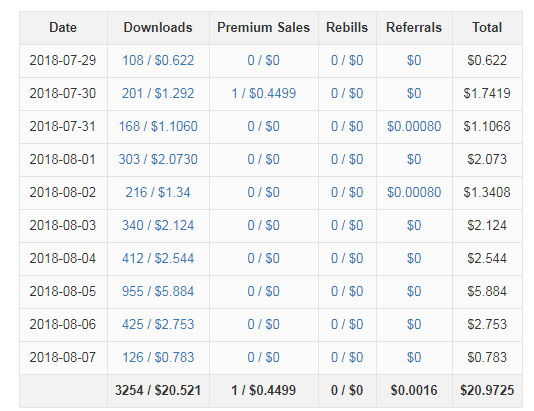534x411 pixels.
Task: Open the 955 / $5.884 downloads link
Action: click(158, 291)
